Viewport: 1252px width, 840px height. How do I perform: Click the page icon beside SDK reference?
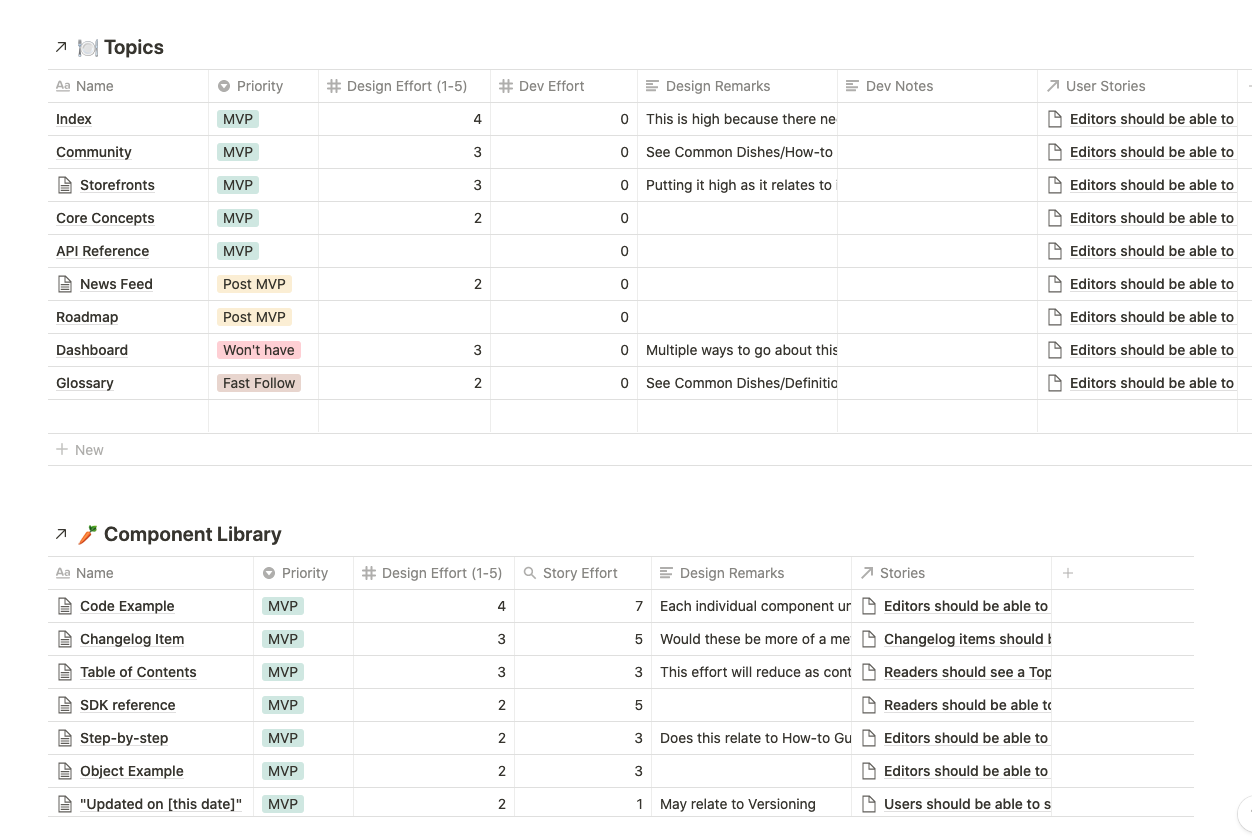tap(65, 705)
